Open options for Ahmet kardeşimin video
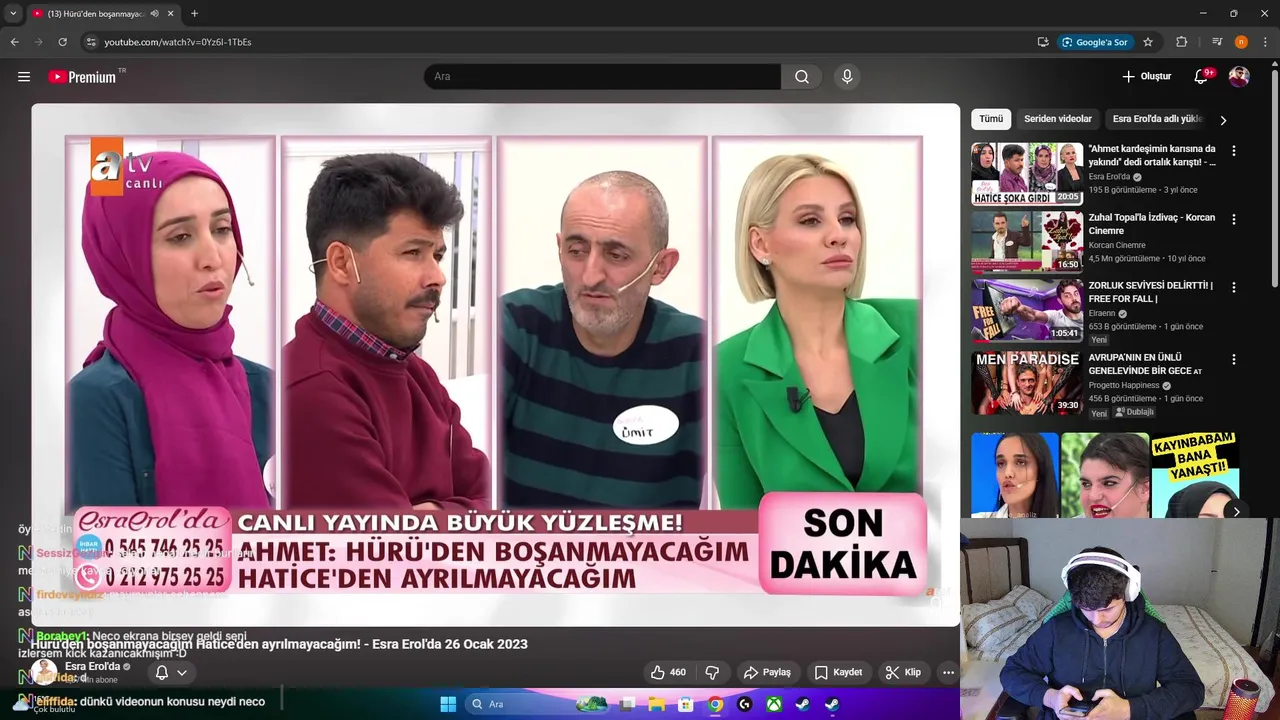Image resolution: width=1280 pixels, height=720 pixels. (x=1233, y=150)
